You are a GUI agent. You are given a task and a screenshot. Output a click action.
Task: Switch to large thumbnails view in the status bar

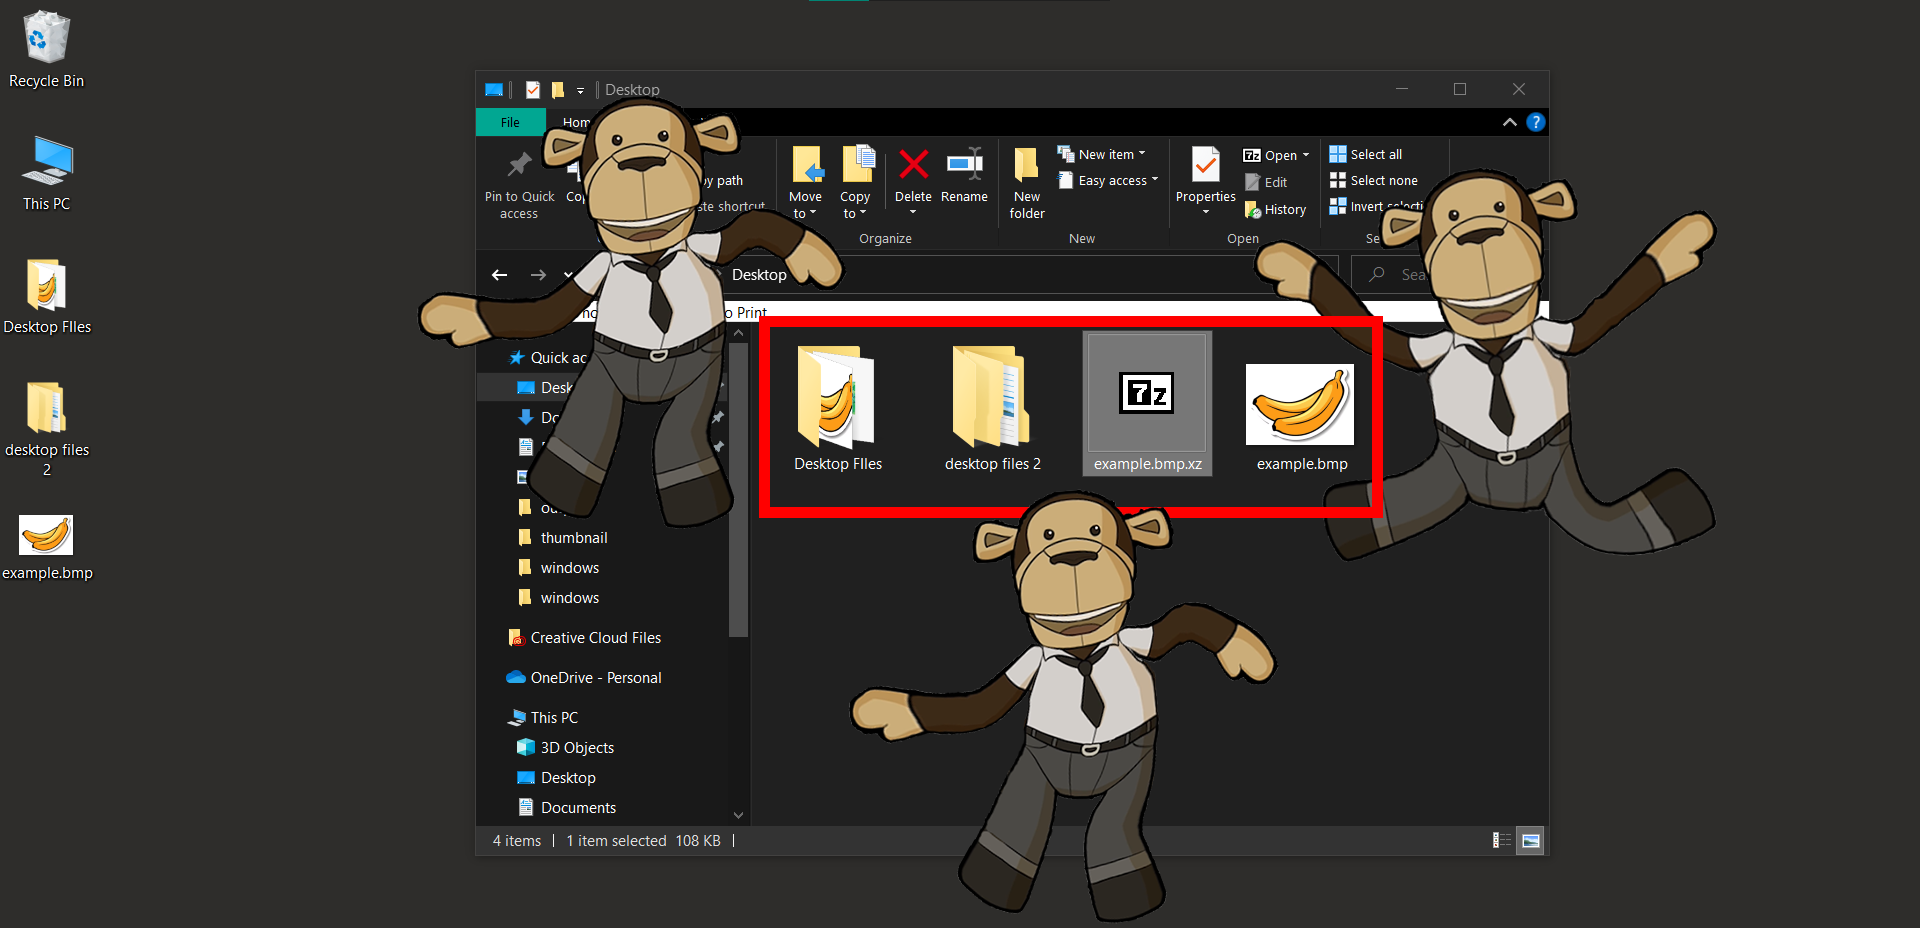coord(1530,841)
